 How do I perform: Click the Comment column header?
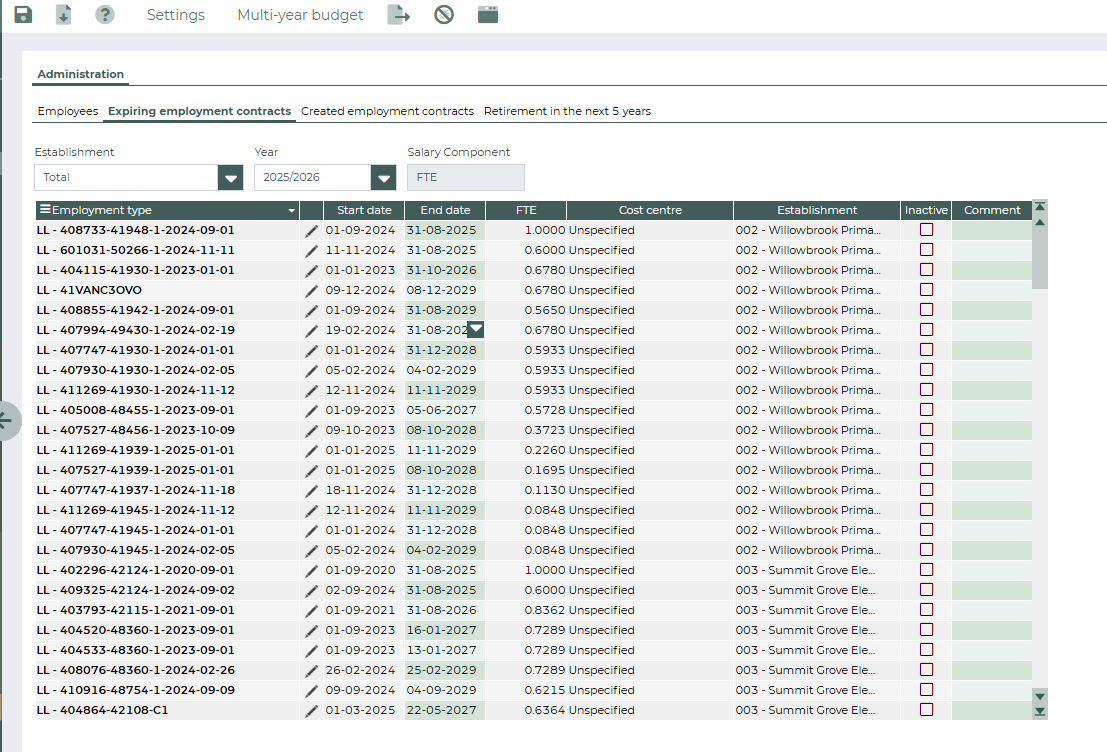click(x=992, y=210)
